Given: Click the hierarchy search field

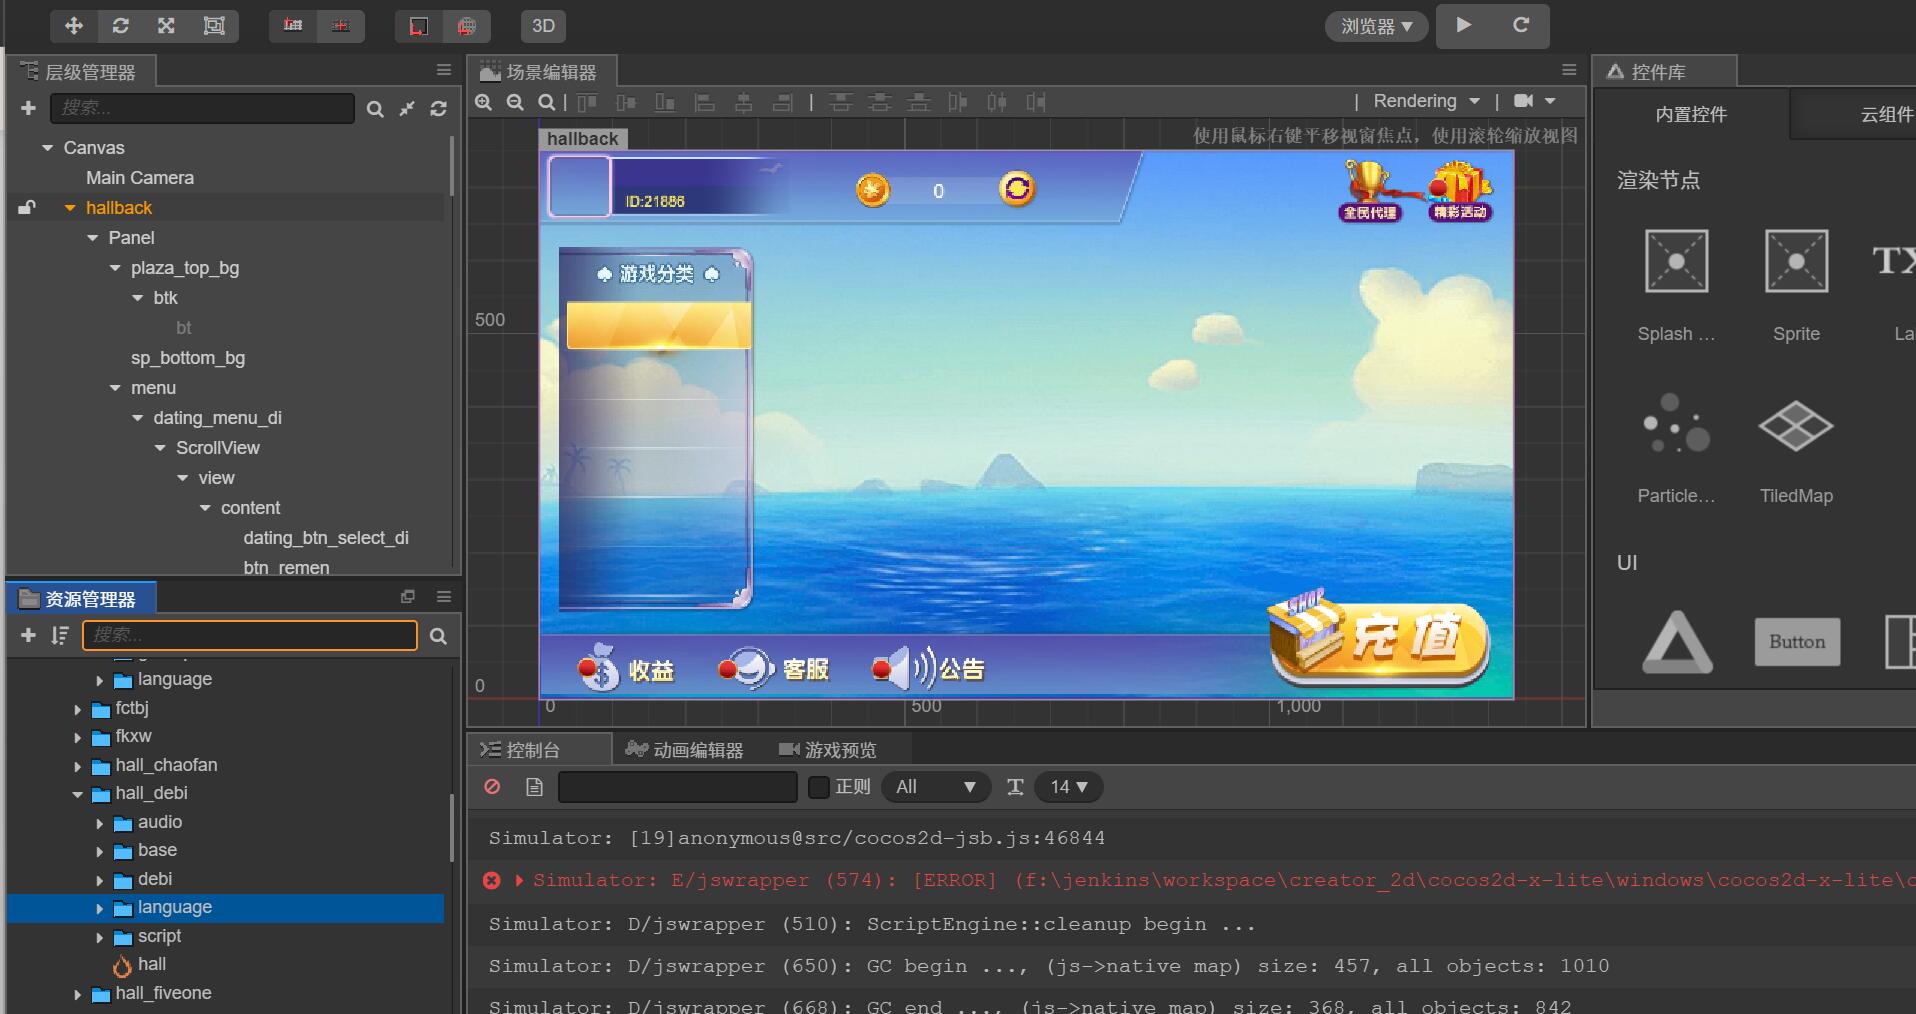Looking at the screenshot, I should point(202,108).
